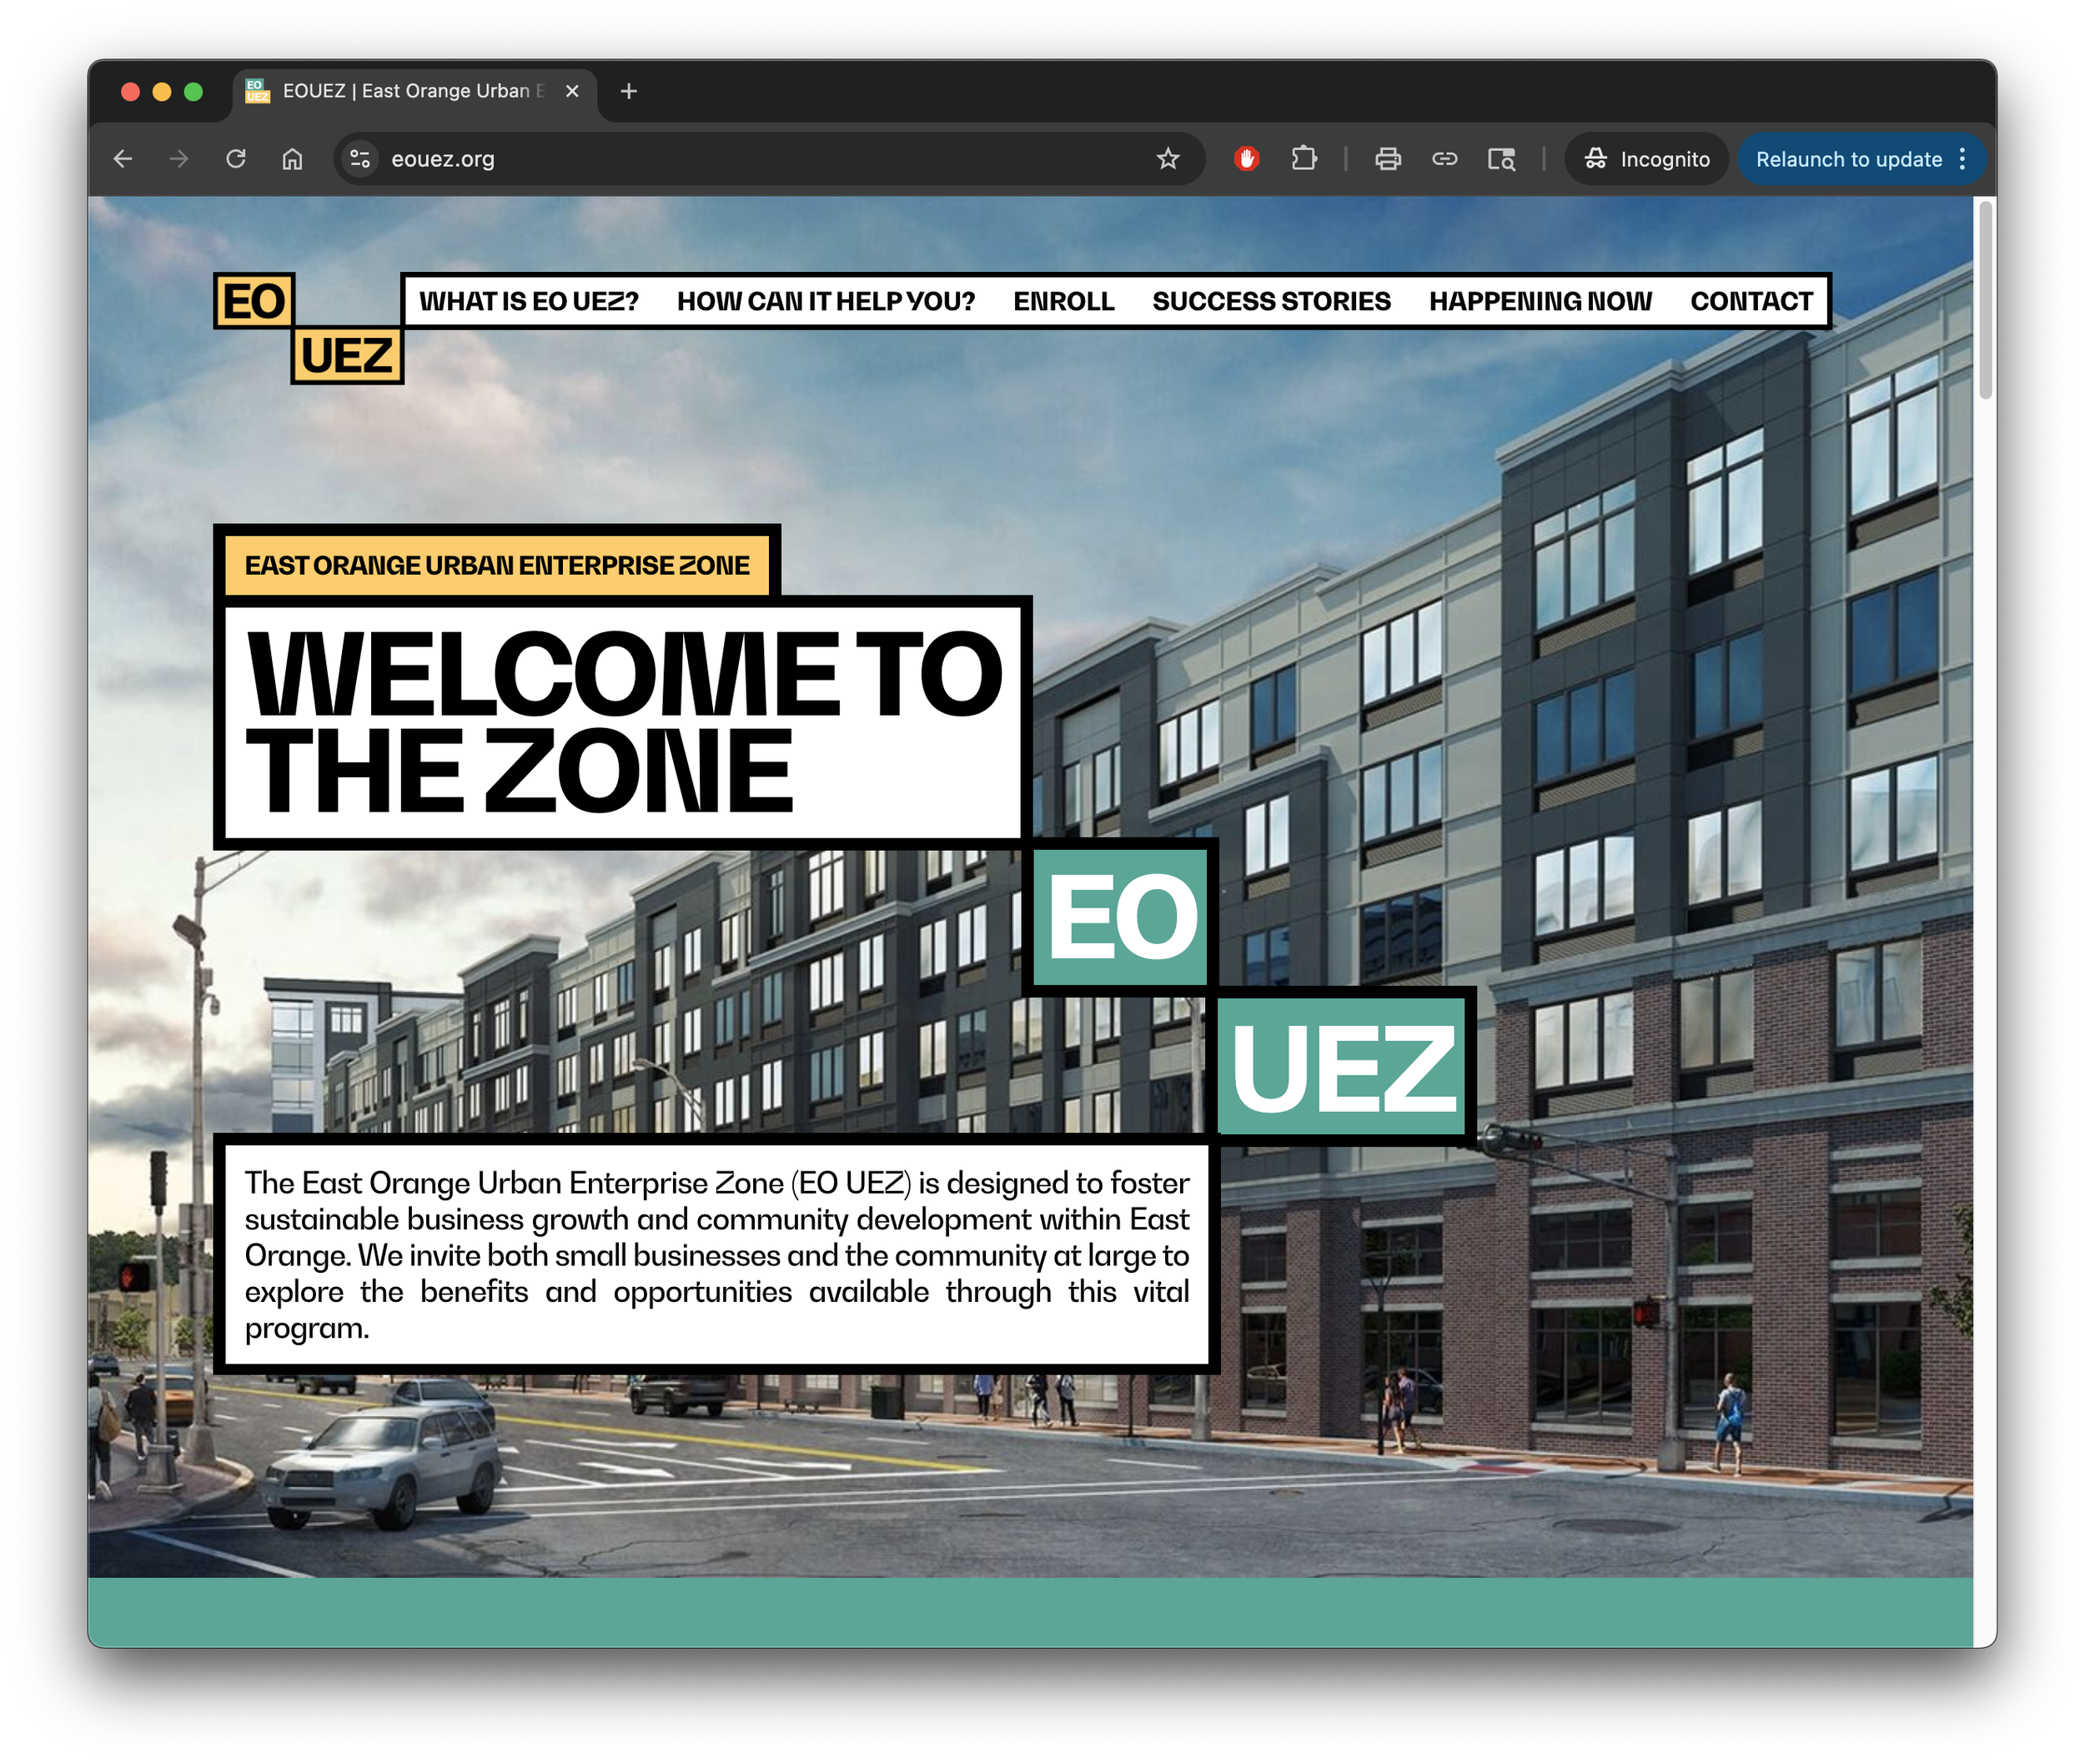
Task: Close the EOUEZ browser tab
Action: [x=572, y=92]
